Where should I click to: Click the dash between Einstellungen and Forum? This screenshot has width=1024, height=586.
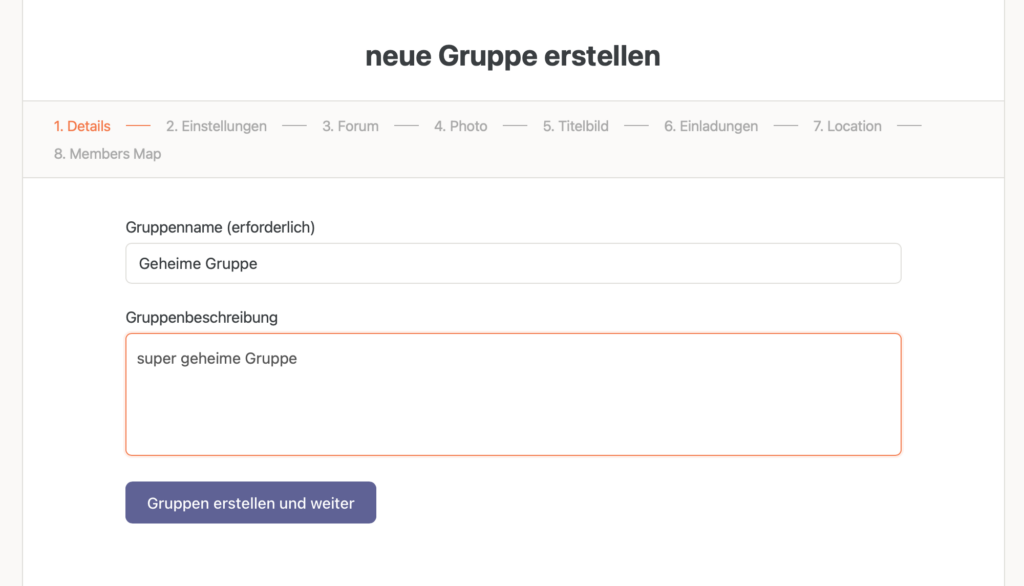(294, 126)
